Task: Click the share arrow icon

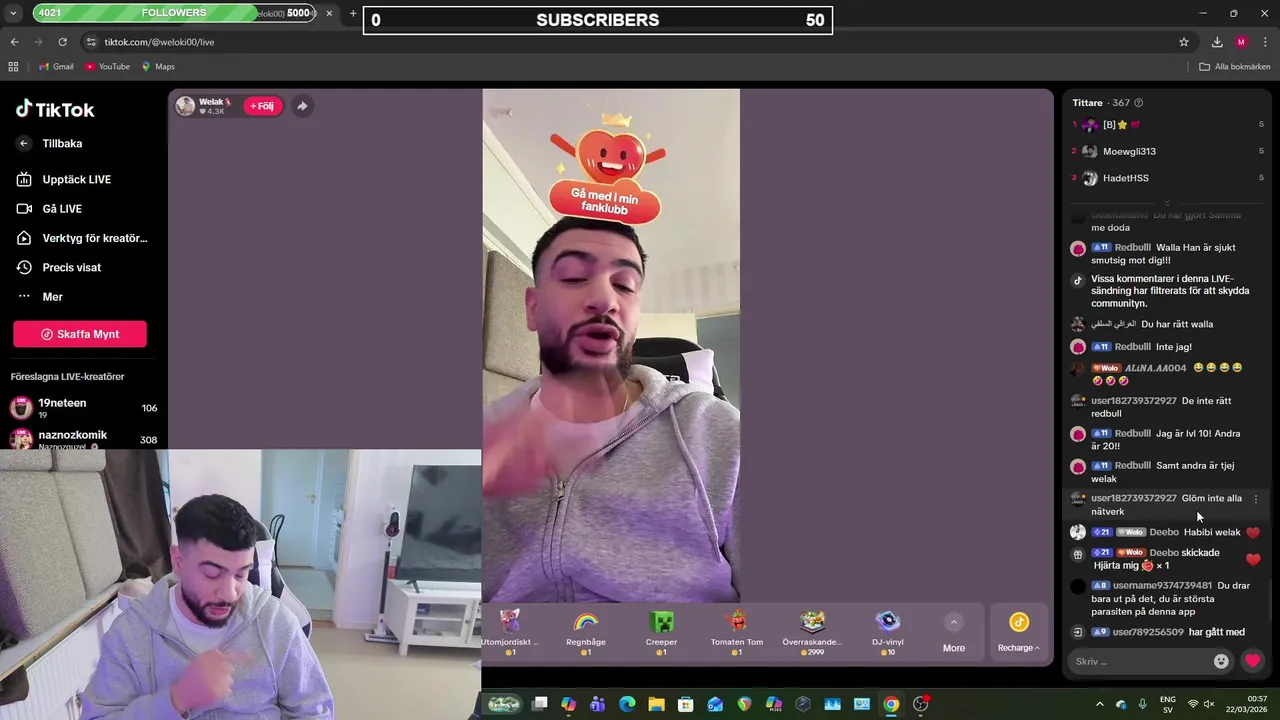Action: click(302, 106)
